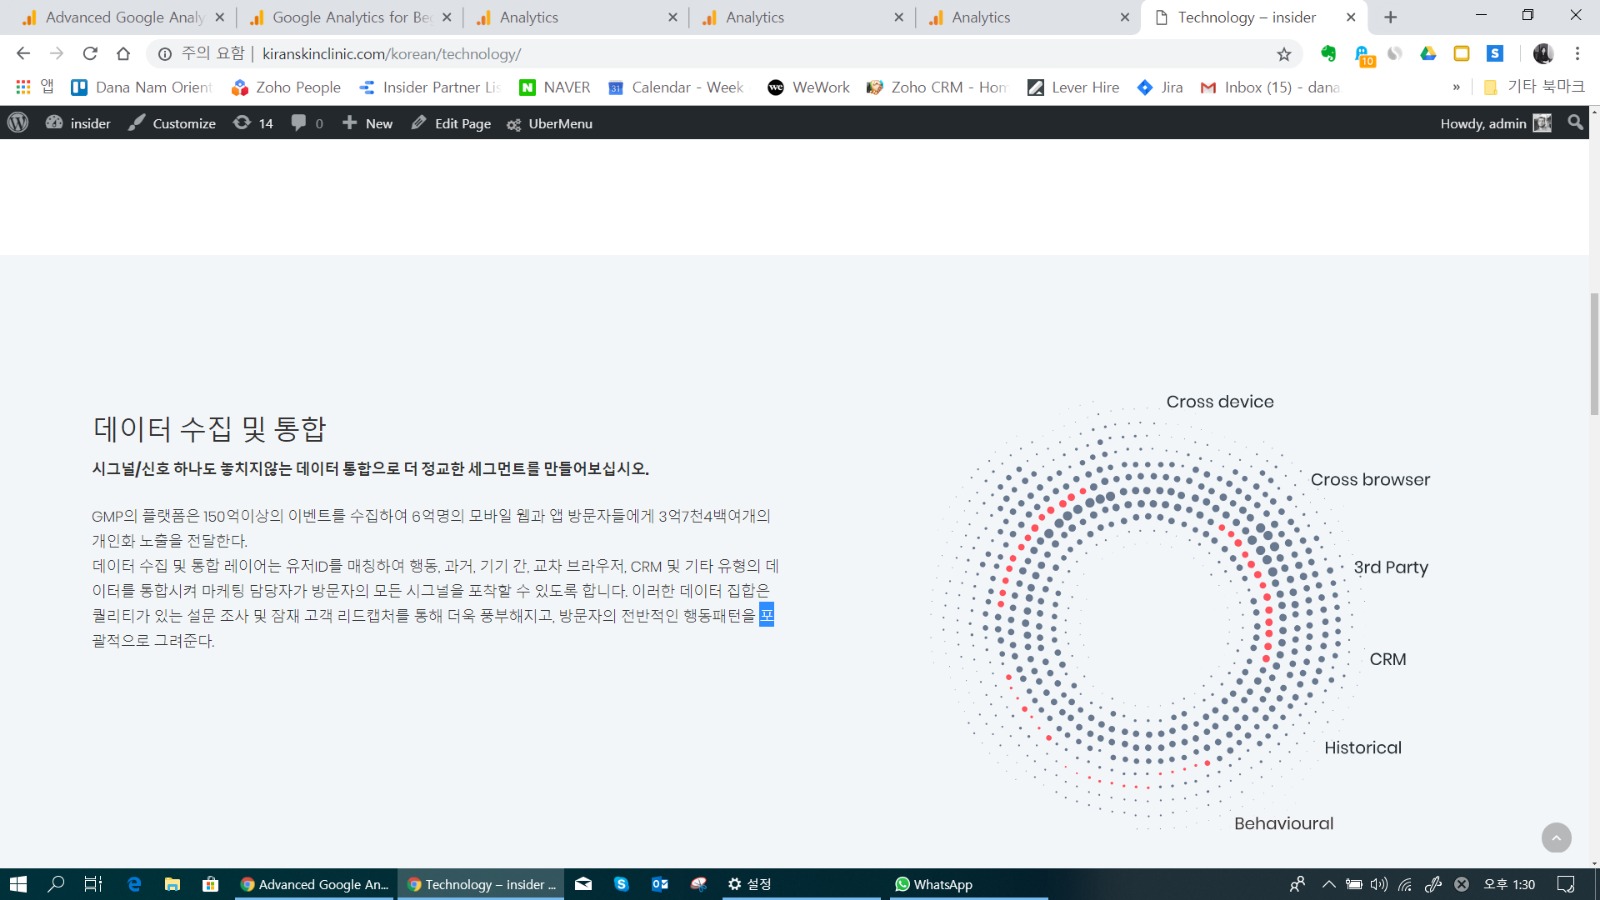The image size is (1600, 900).
Task: Bookmark this page with the star icon
Action: 1284,54
